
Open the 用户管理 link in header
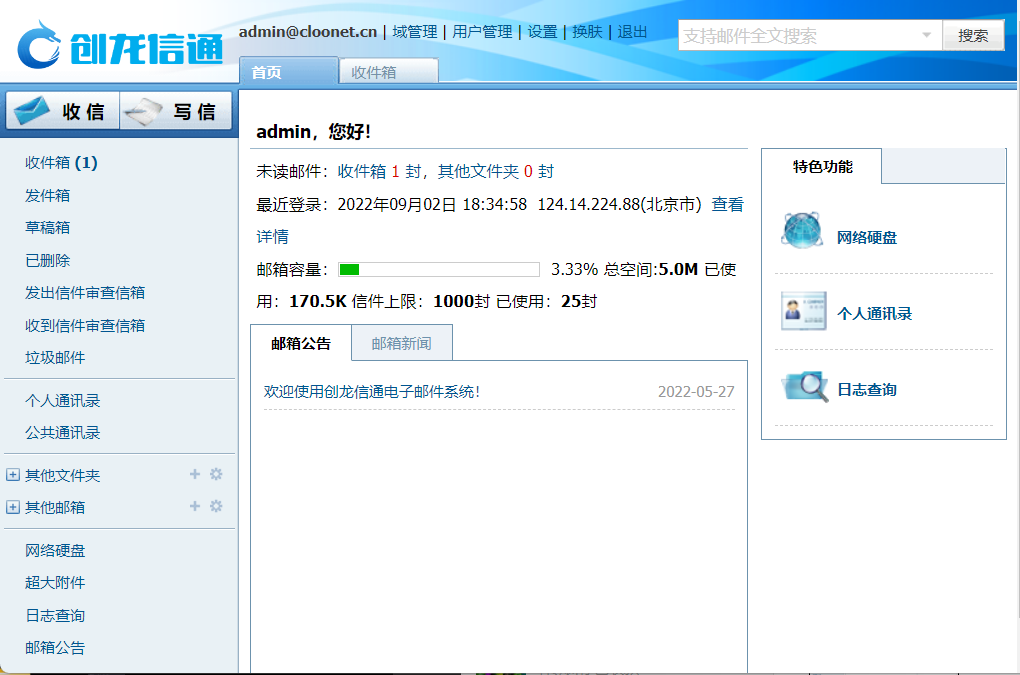[482, 32]
